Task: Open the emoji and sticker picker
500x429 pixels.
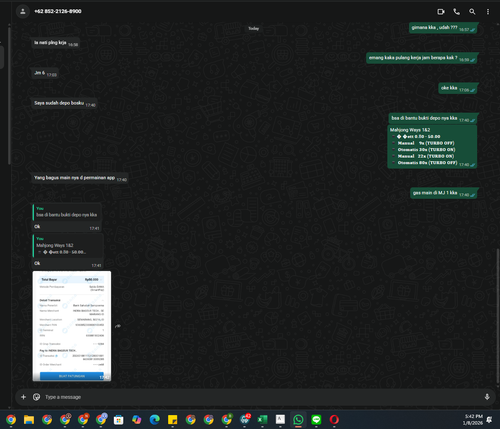Action: pos(36,397)
